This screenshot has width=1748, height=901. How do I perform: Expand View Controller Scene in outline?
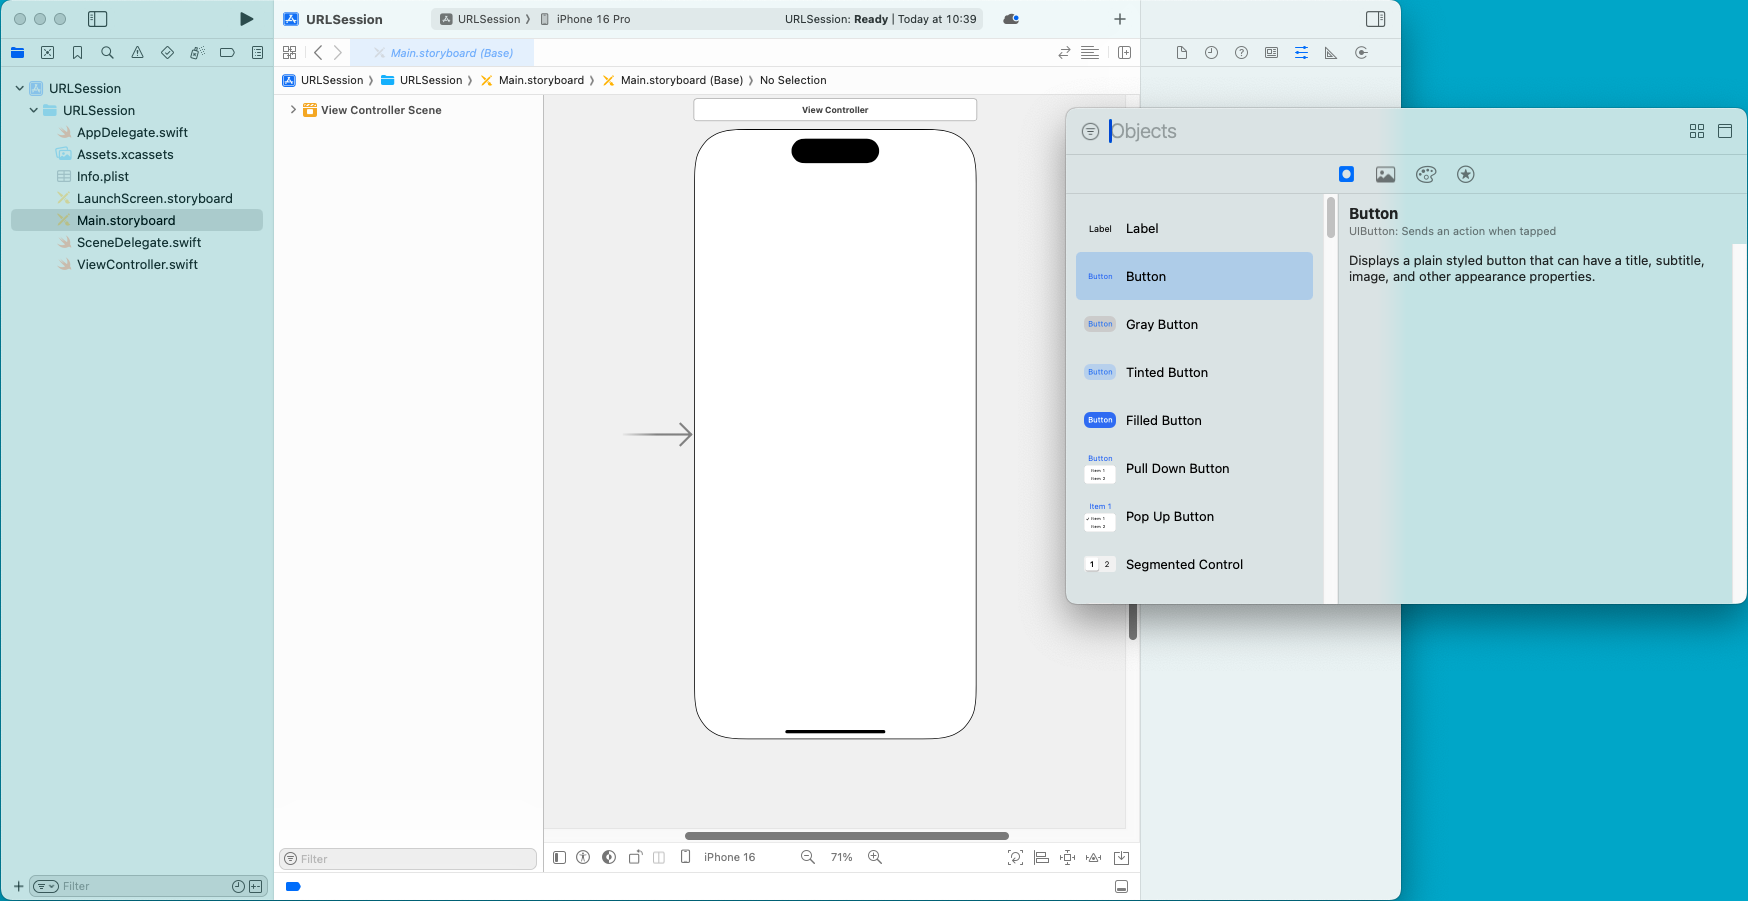pos(293,110)
